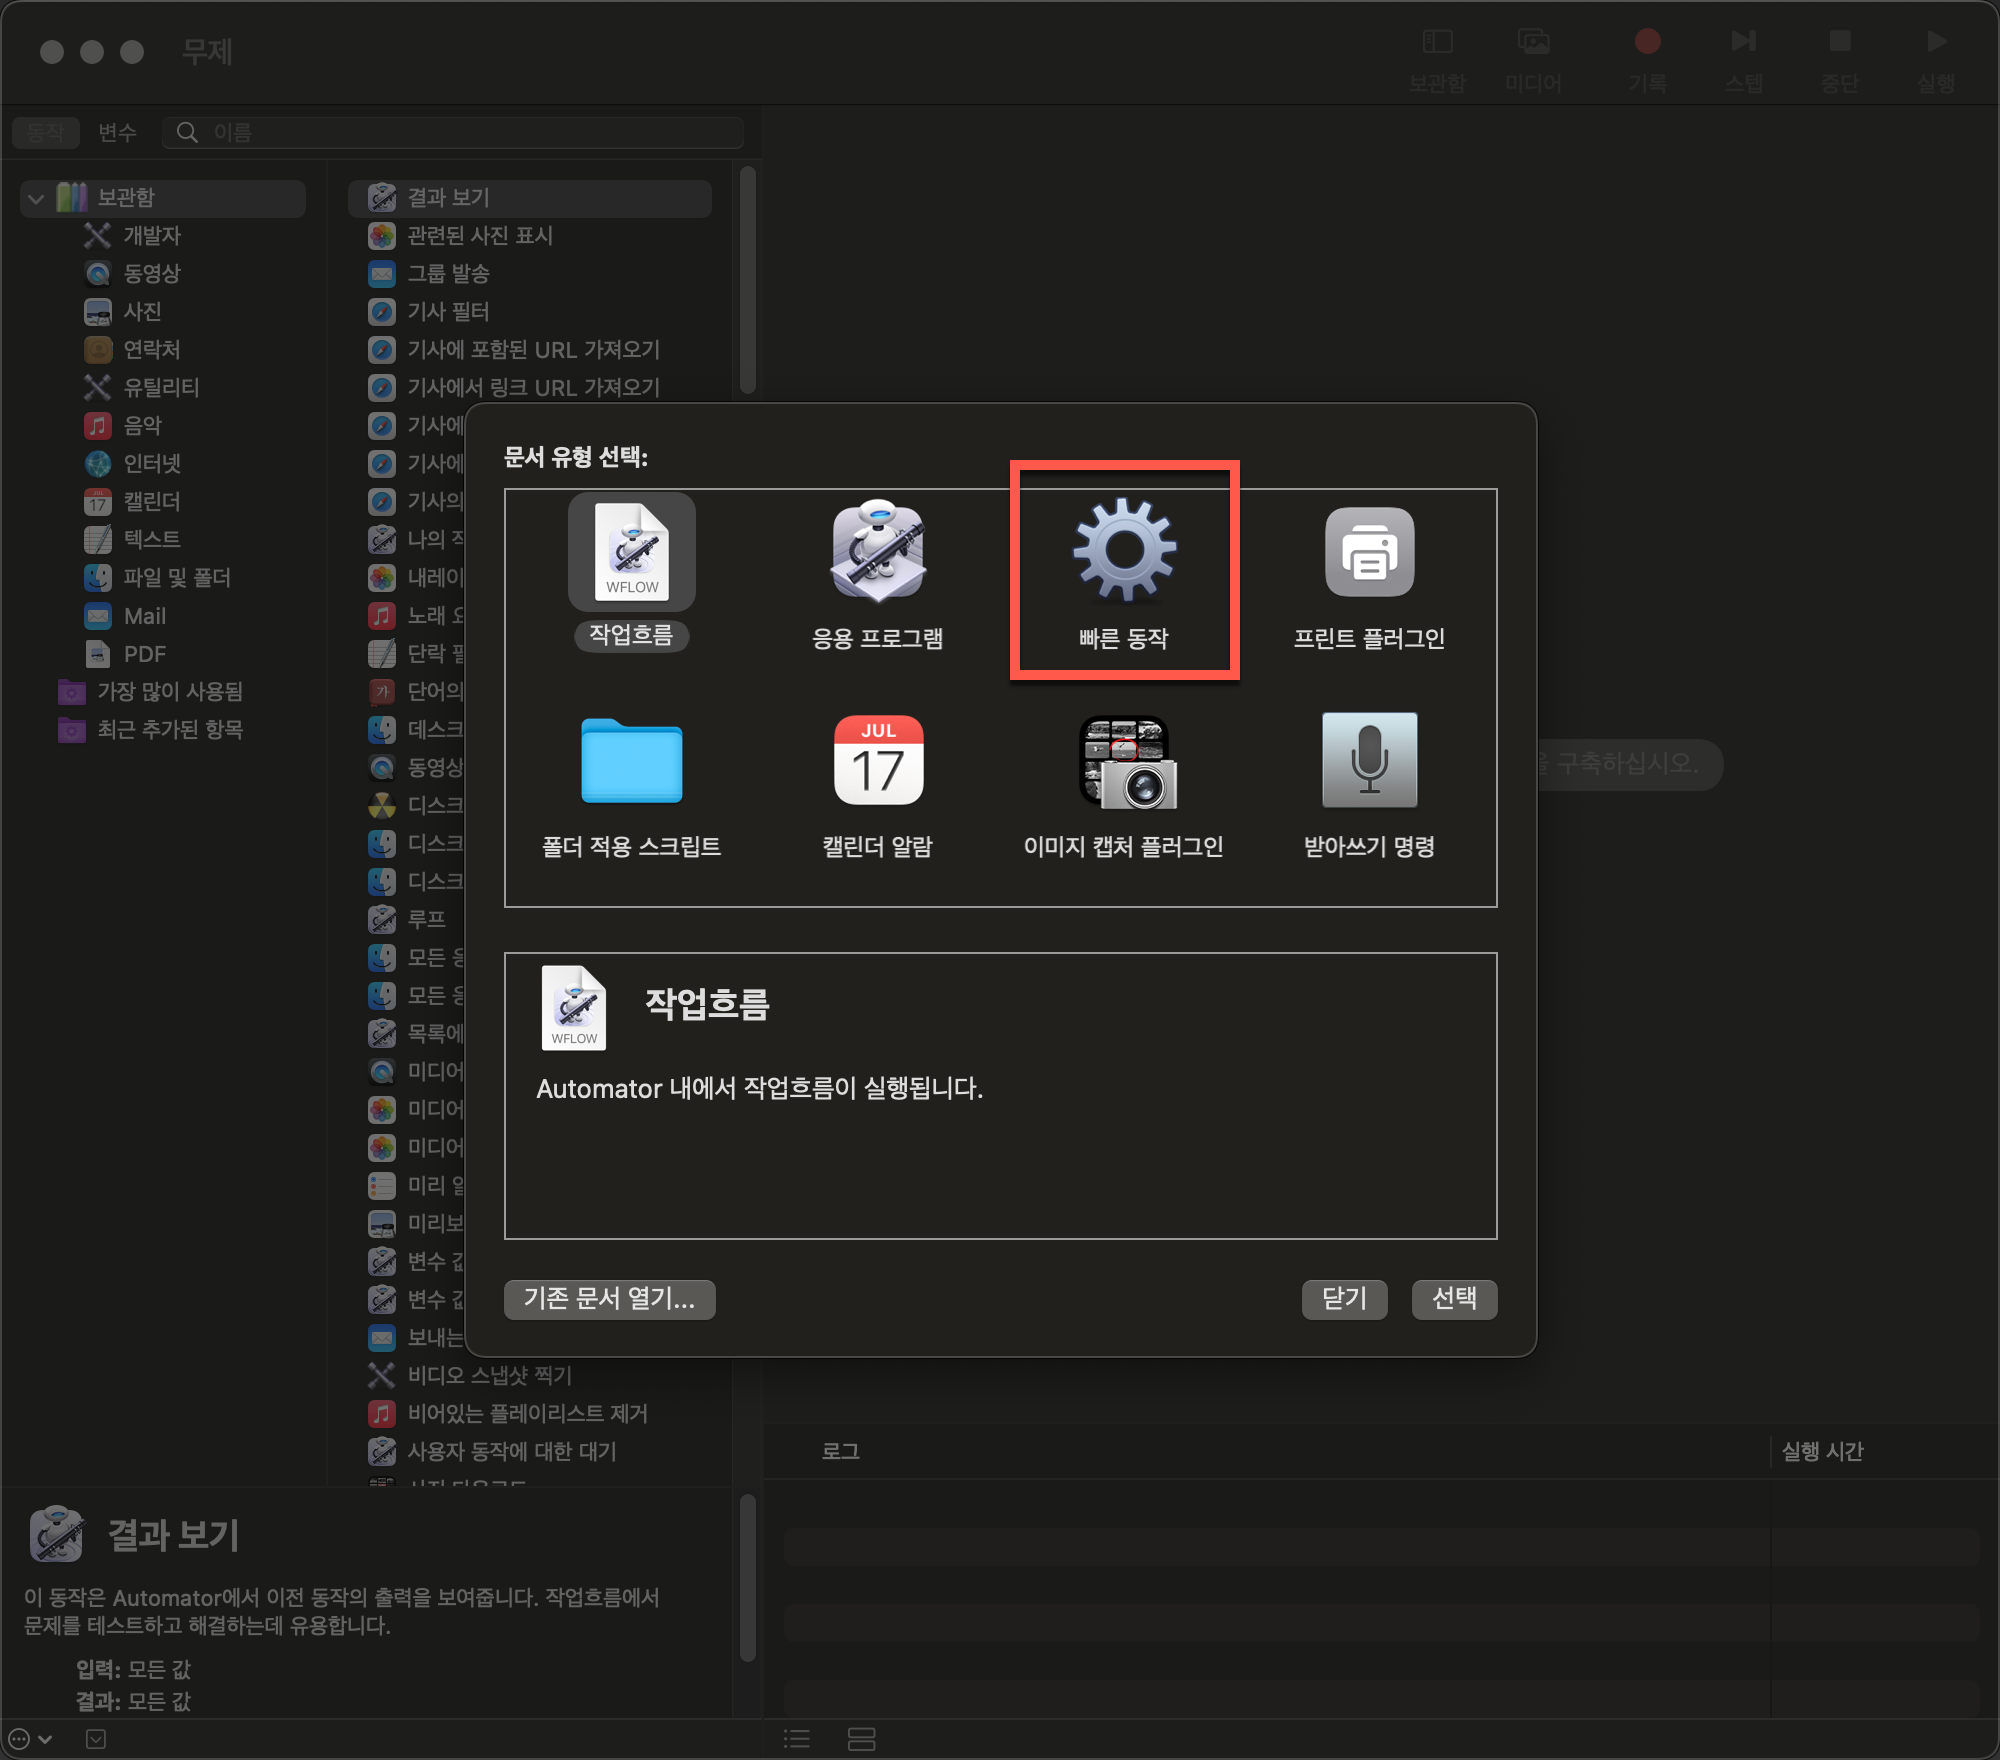Click the 이름 search field
The image size is (2000, 1760).
click(x=470, y=132)
